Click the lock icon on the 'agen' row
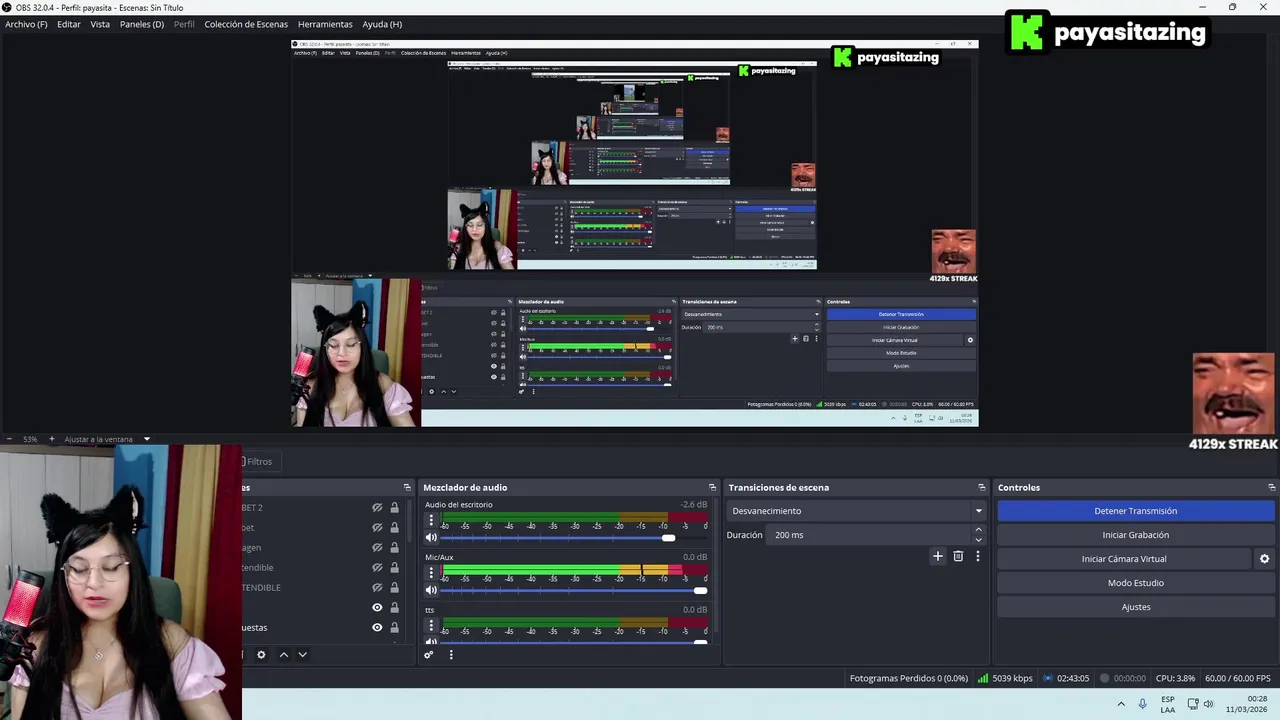Image resolution: width=1280 pixels, height=720 pixels. (x=394, y=548)
